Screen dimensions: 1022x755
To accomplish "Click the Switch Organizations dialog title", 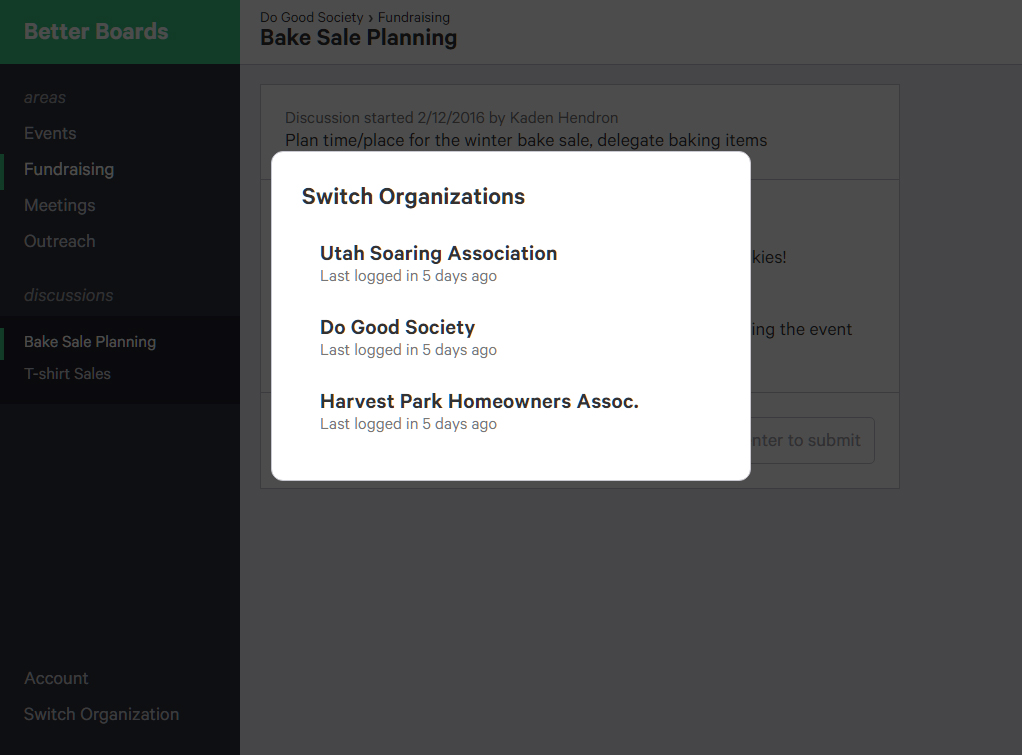I will pos(413,196).
